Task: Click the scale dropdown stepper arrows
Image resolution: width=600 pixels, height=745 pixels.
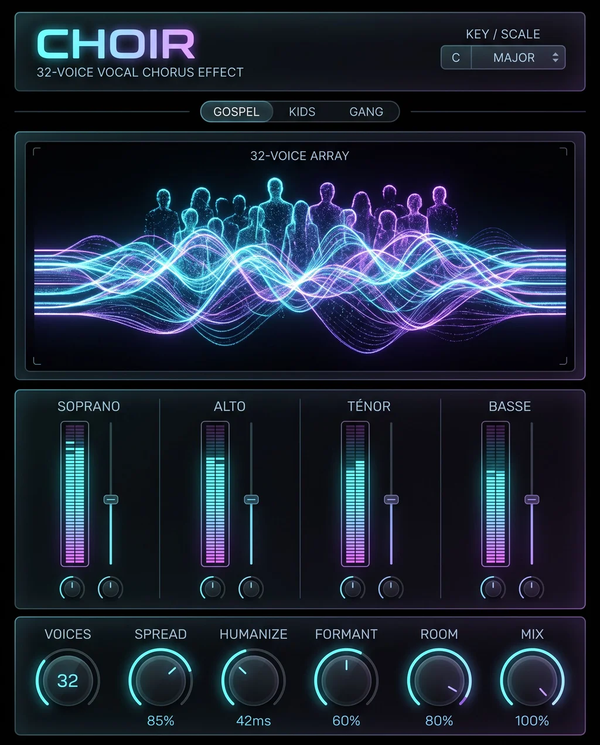Action: click(555, 57)
